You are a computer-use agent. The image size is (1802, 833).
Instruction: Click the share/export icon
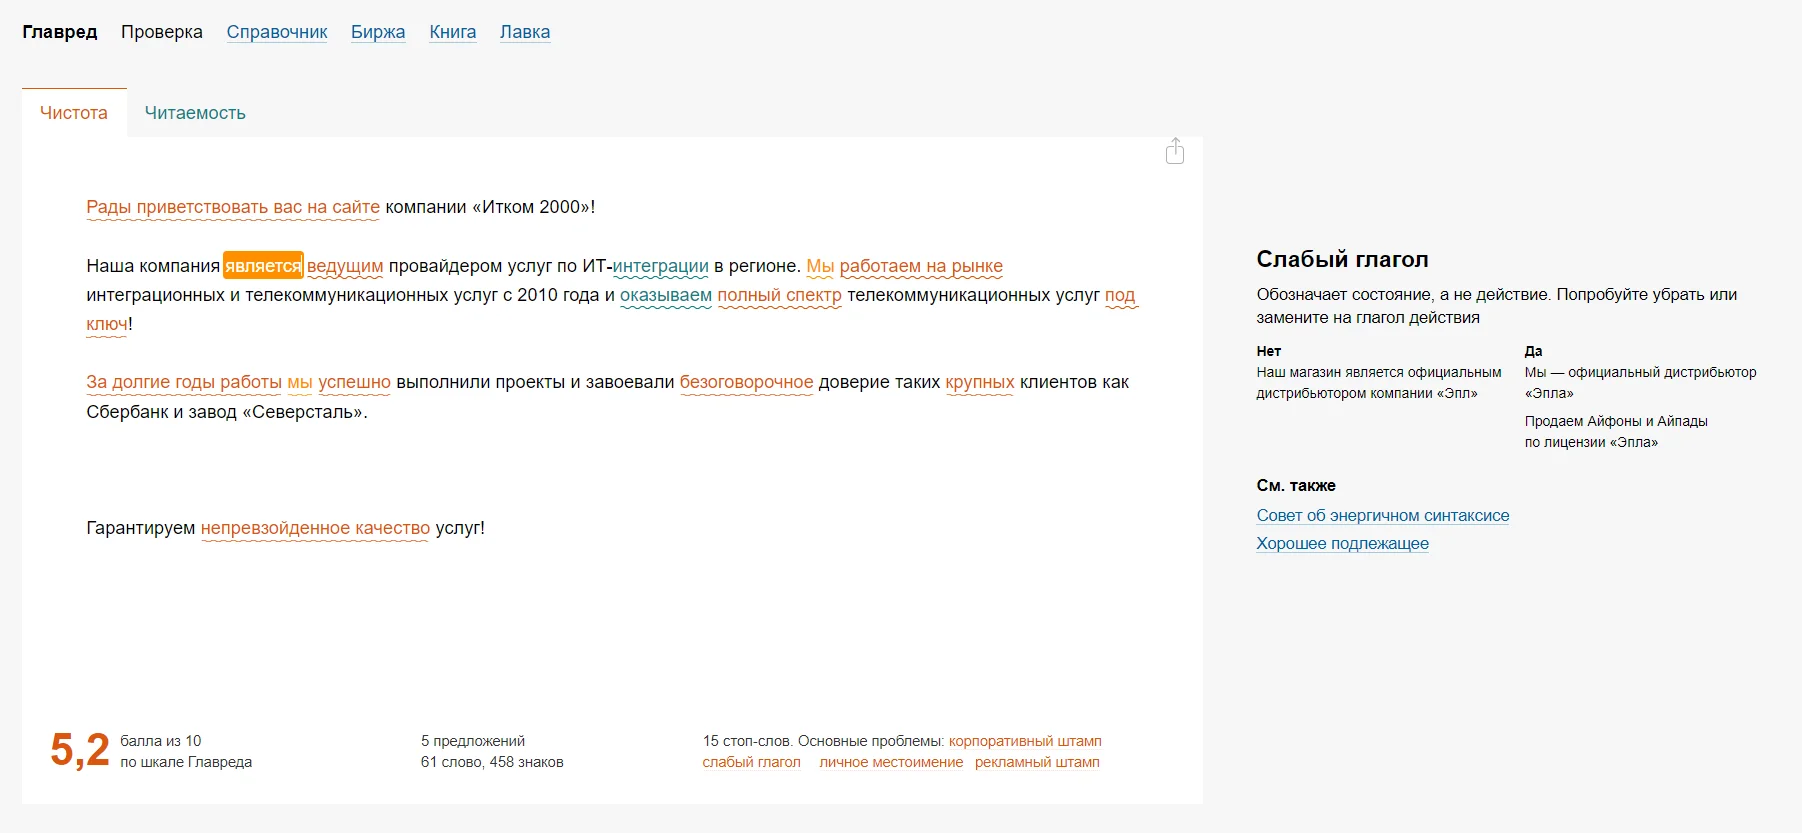coord(1175,152)
